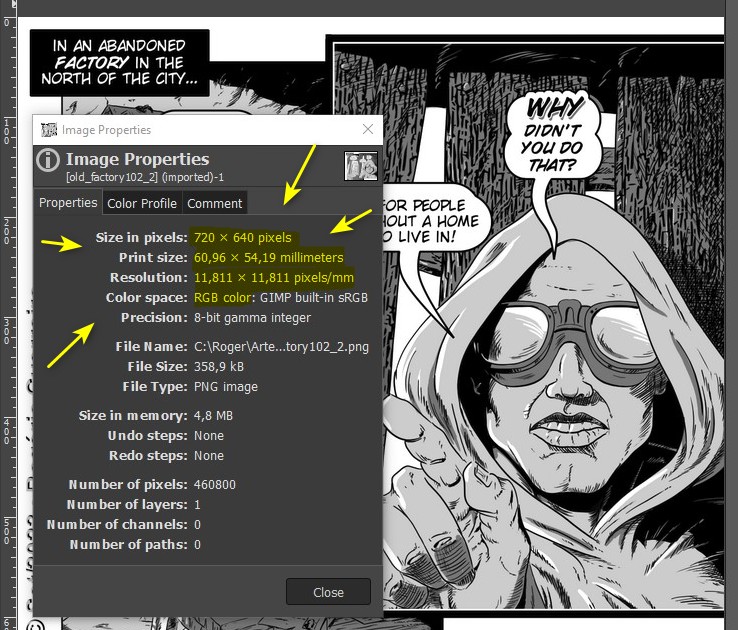Viewport: 738px width, 630px height.
Task: Click the 'IN AN ABANDONED FACTORY' caption box on canvas
Action: 120,63
